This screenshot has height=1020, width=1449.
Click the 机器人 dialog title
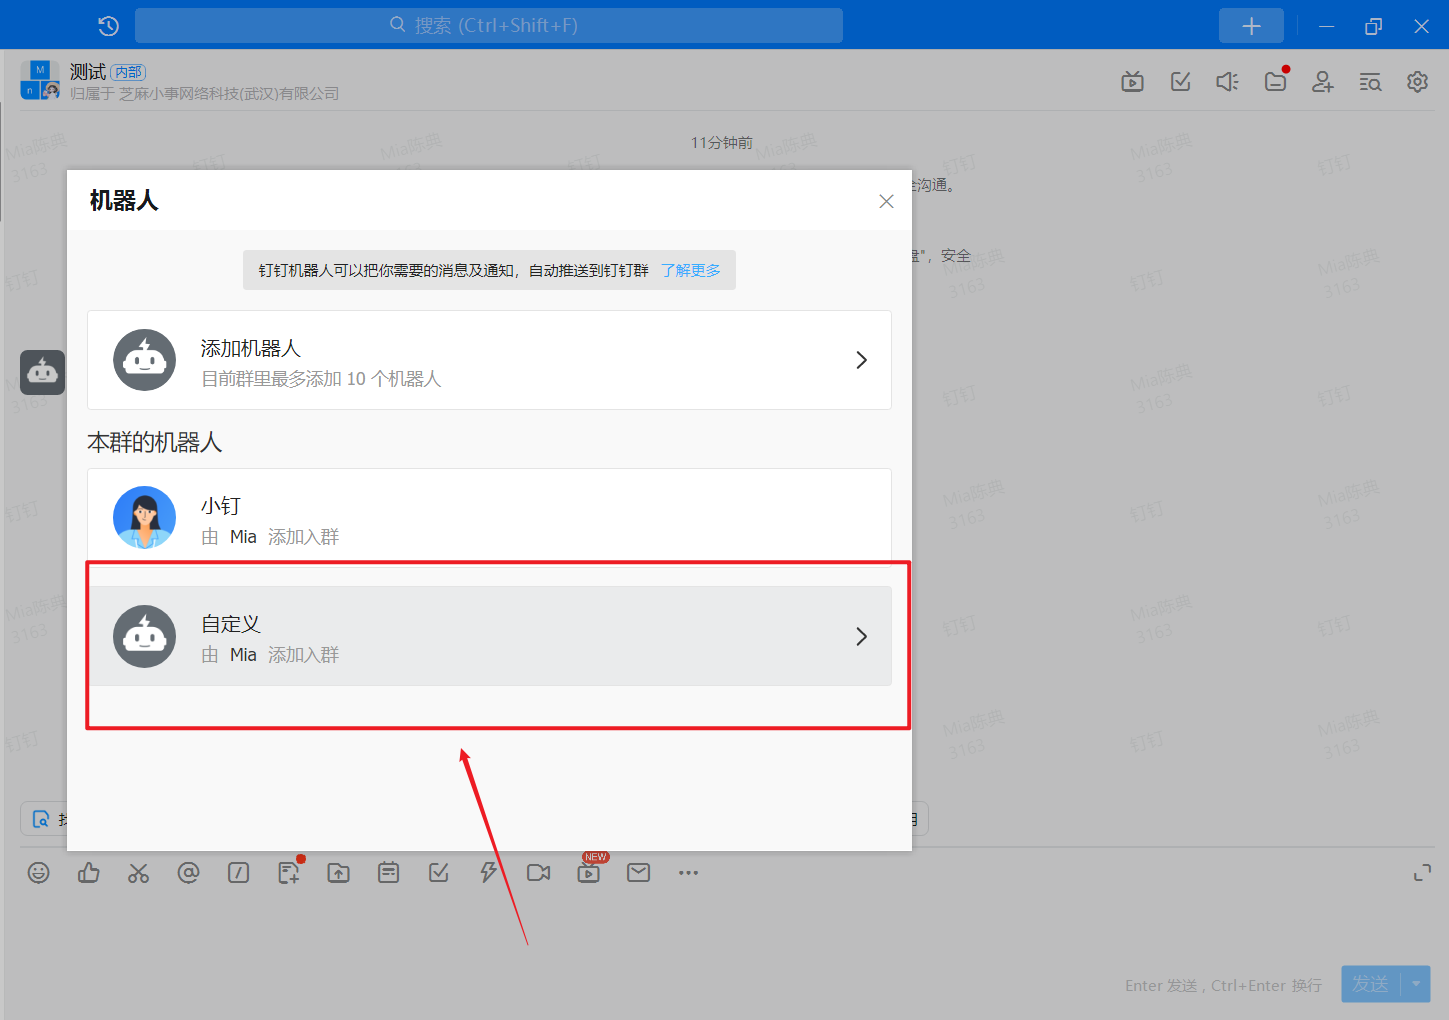click(124, 201)
